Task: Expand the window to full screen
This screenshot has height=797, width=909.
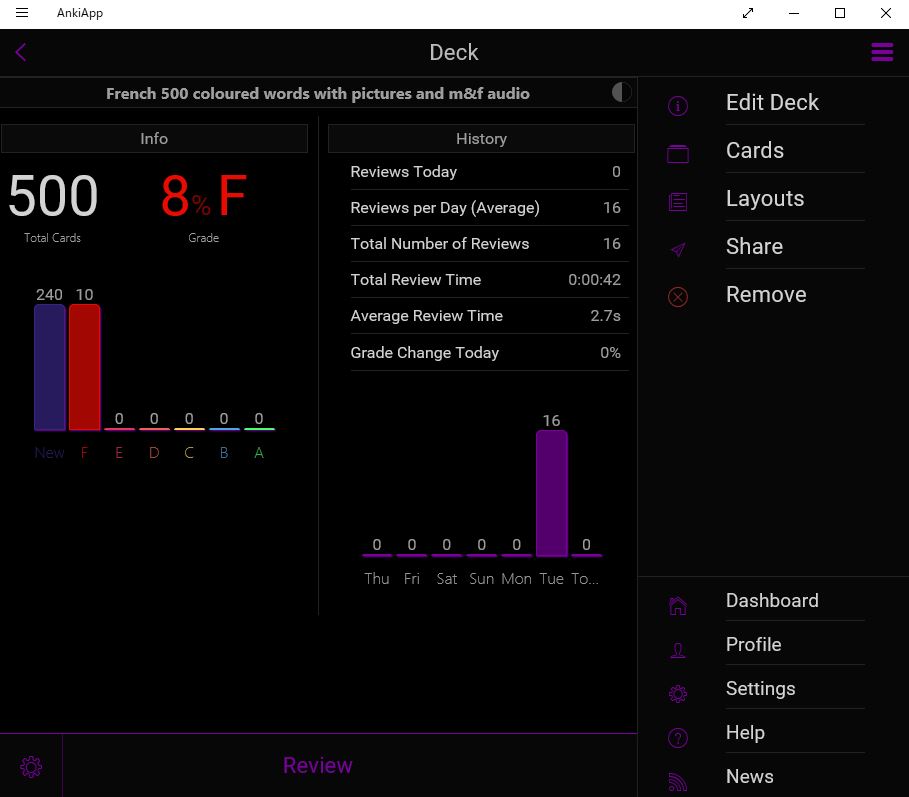Action: (748, 13)
